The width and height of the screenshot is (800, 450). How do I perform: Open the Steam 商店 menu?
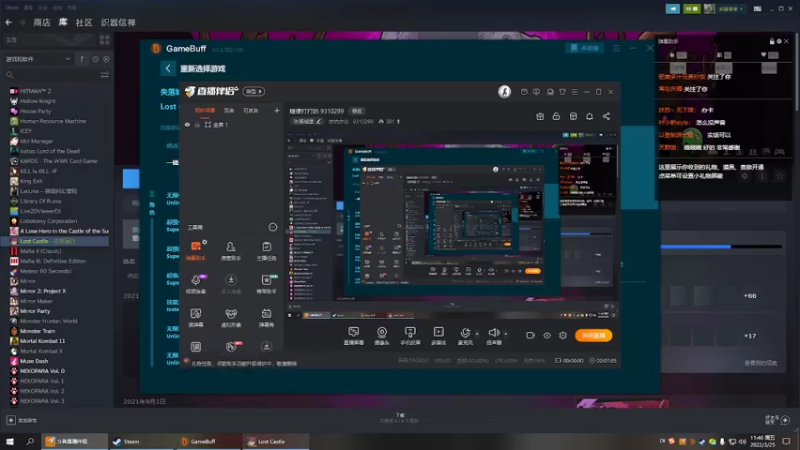42,22
